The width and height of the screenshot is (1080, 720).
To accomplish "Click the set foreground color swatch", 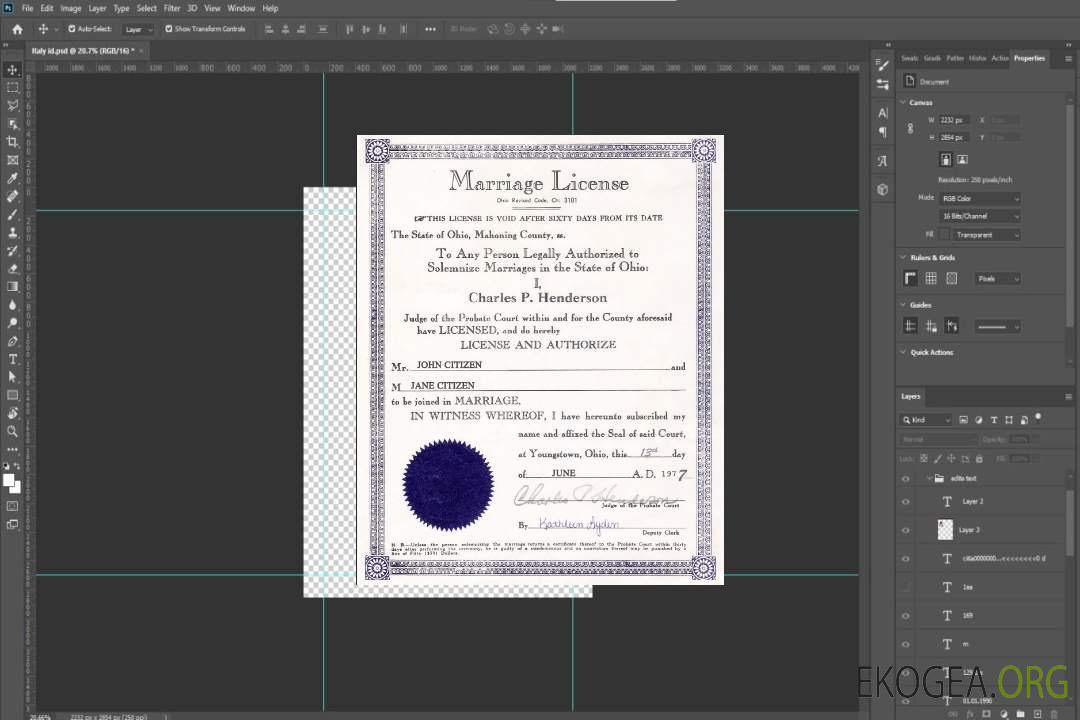I will tap(9, 481).
